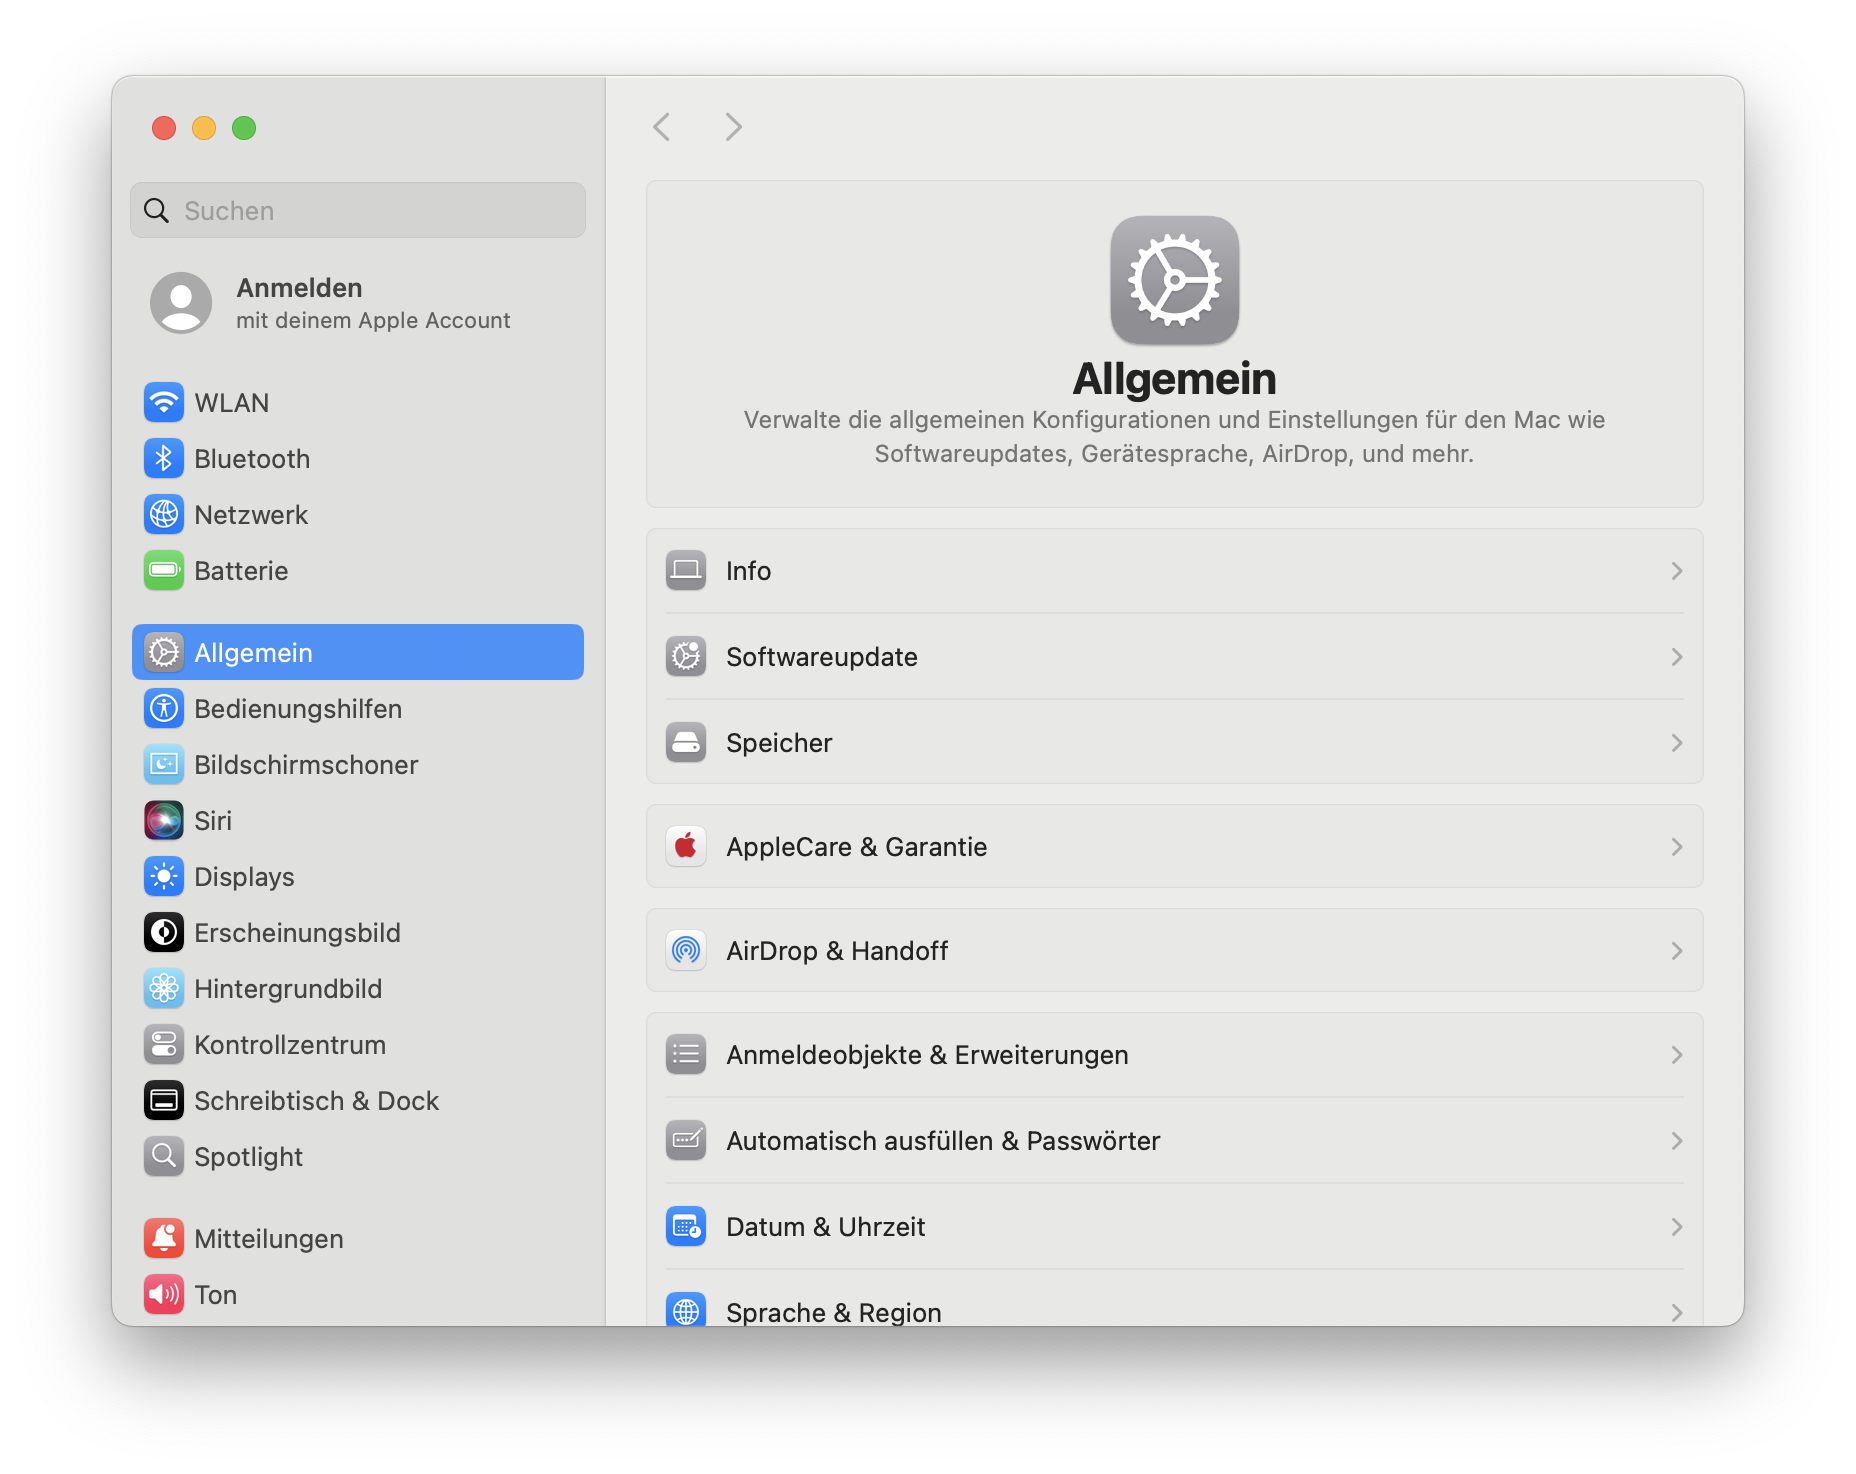Click the Sprache & Region globe icon
1856x1474 pixels.
coord(686,1309)
